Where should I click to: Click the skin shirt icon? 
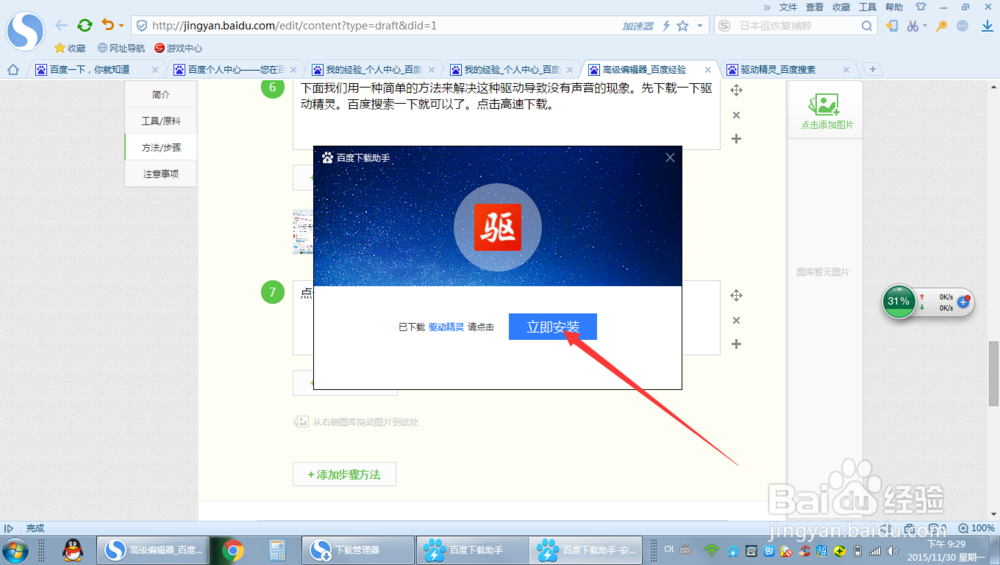click(920, 6)
